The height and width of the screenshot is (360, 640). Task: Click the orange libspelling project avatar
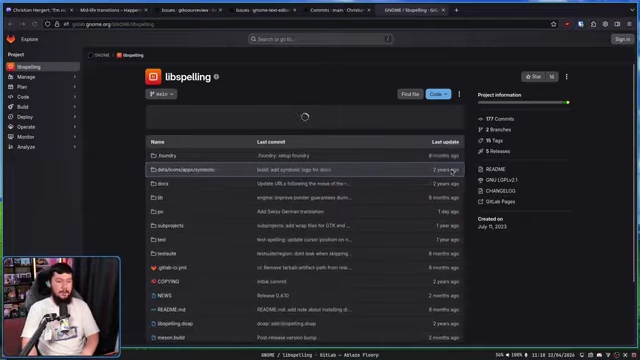pyautogui.click(x=153, y=77)
